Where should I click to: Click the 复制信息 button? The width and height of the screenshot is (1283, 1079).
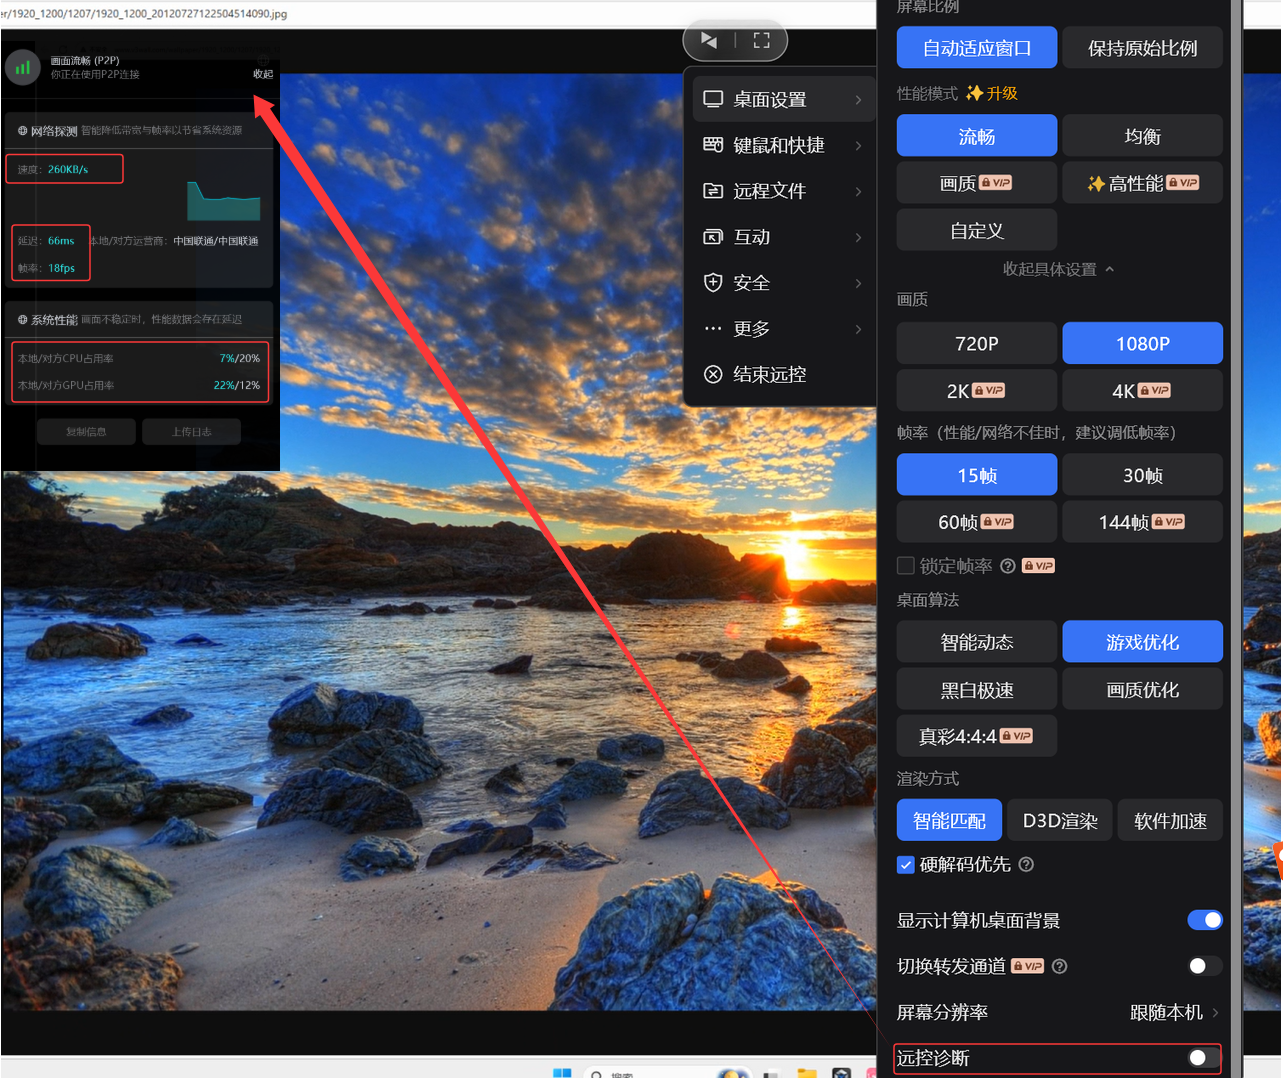pyautogui.click(x=86, y=432)
